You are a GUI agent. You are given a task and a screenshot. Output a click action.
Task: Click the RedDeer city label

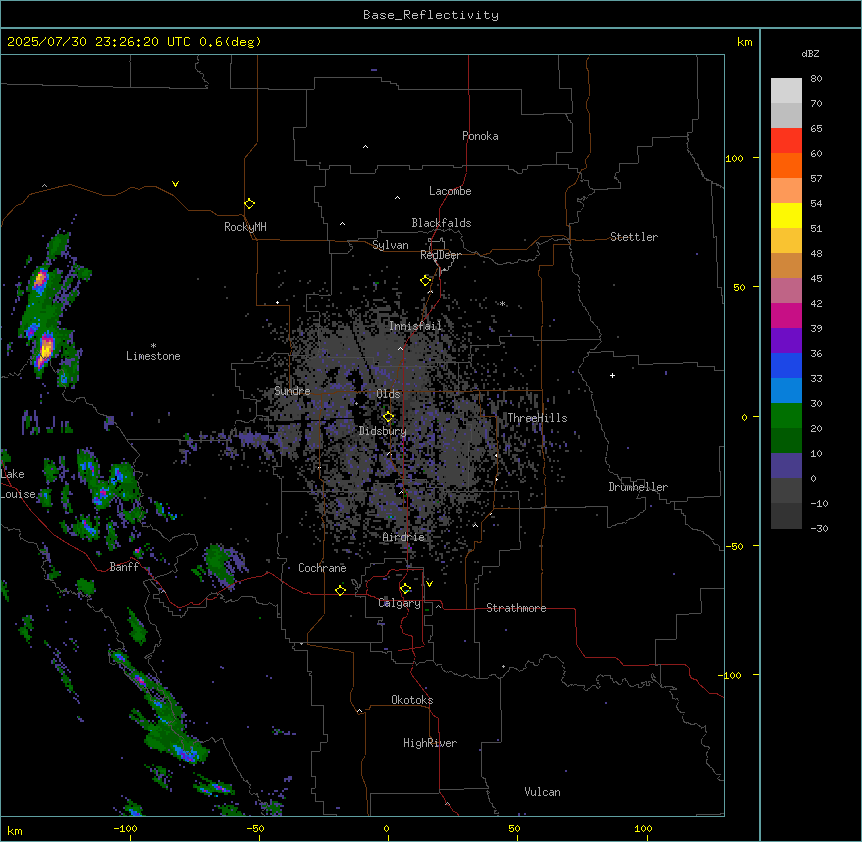coord(440,255)
